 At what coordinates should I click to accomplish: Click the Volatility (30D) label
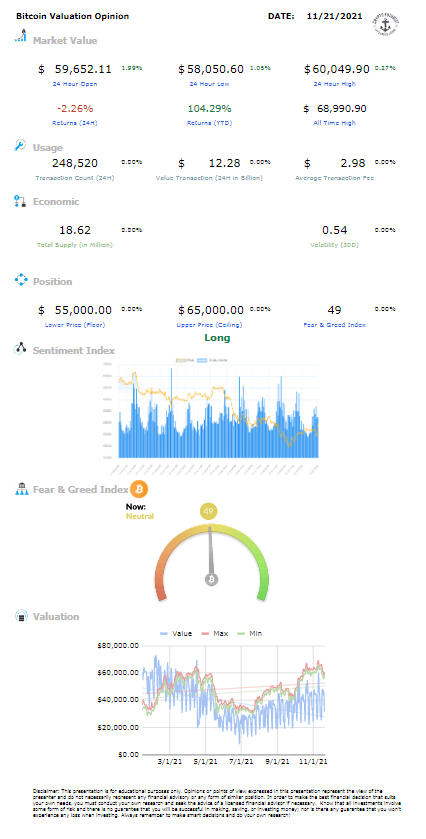pos(334,245)
